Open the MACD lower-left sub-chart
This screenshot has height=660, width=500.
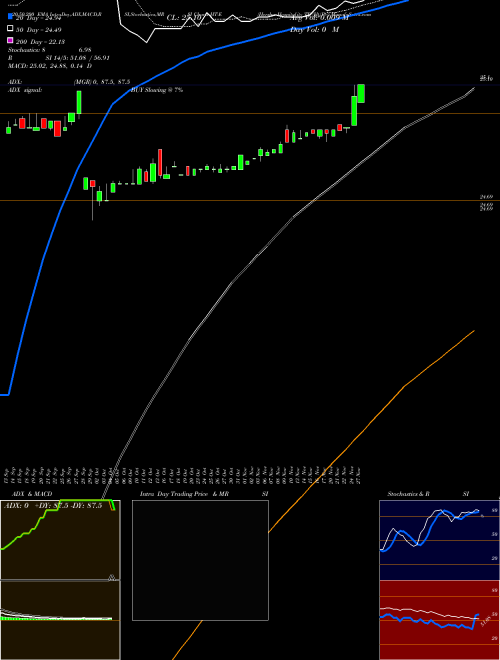point(60,620)
